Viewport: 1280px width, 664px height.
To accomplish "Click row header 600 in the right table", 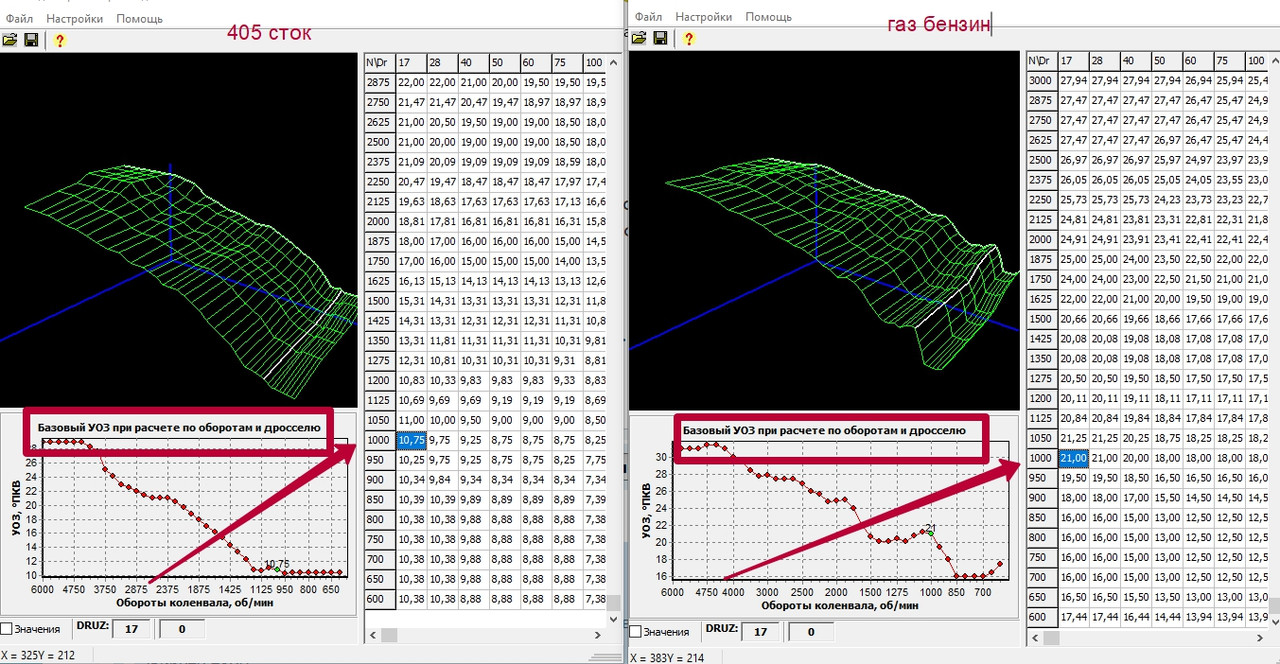I will (x=1042, y=616).
